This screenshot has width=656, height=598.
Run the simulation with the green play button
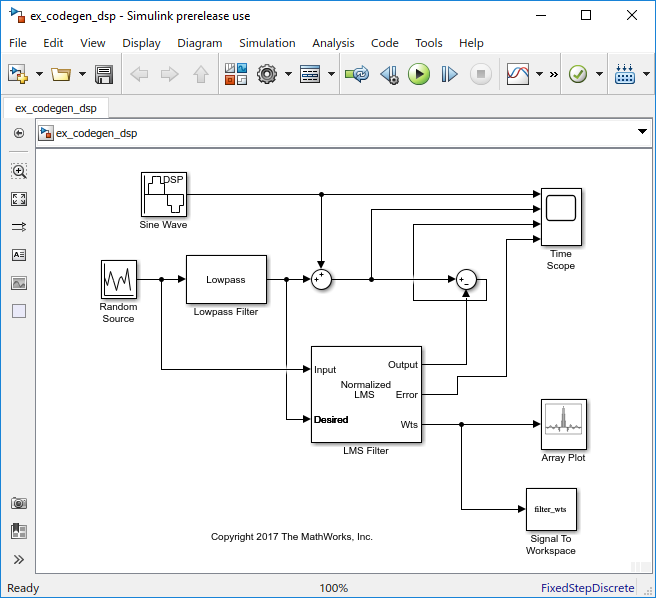click(418, 74)
